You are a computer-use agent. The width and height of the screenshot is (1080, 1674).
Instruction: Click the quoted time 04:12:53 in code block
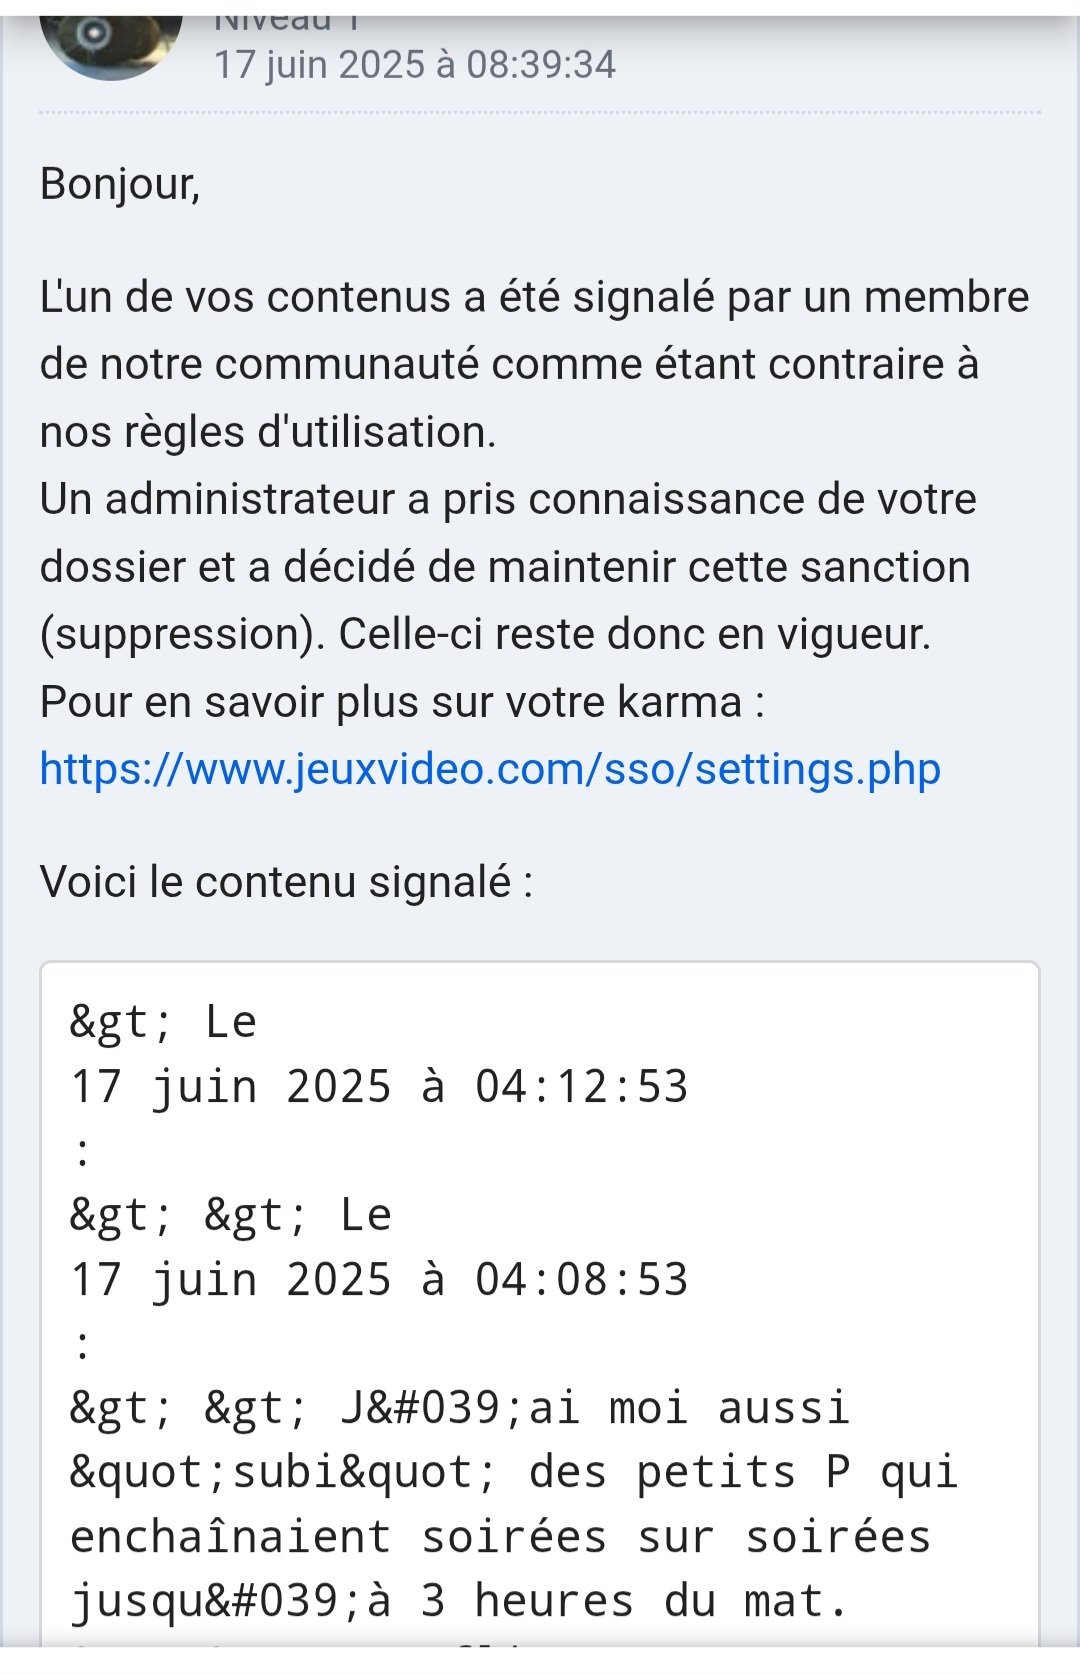click(581, 1087)
